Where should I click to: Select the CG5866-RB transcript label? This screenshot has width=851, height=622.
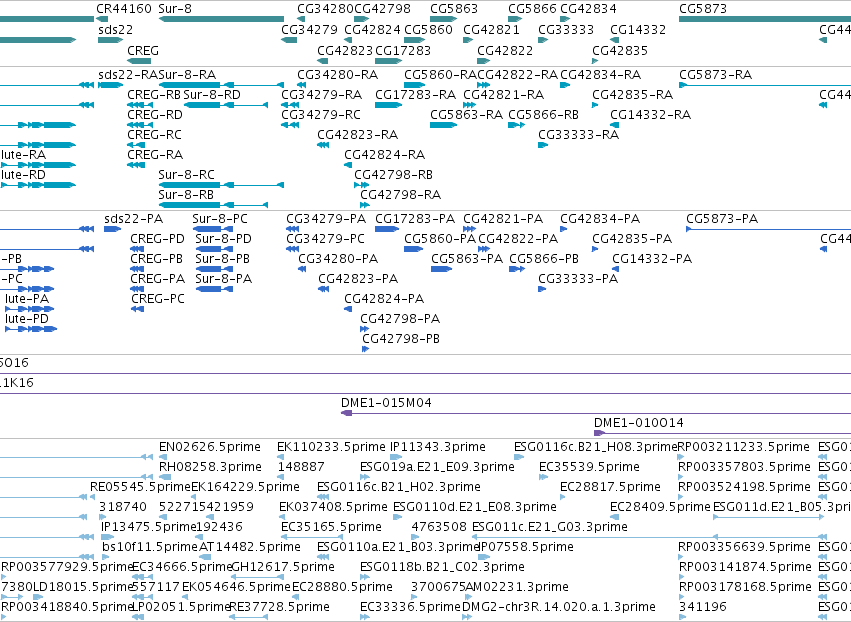tap(544, 115)
